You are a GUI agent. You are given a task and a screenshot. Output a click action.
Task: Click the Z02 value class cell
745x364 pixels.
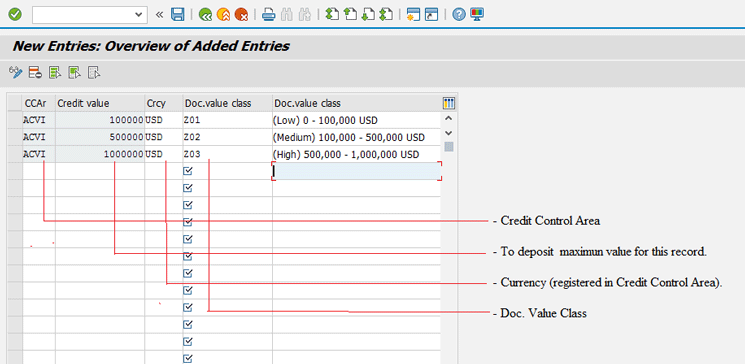(x=228, y=137)
